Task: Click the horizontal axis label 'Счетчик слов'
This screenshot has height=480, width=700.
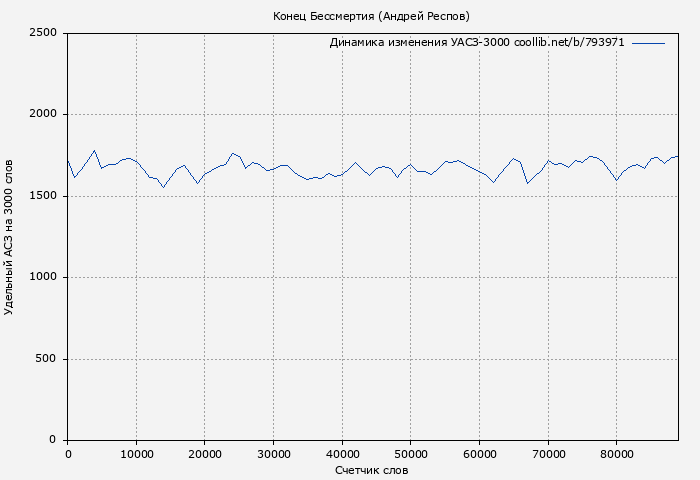Action: 372,470
